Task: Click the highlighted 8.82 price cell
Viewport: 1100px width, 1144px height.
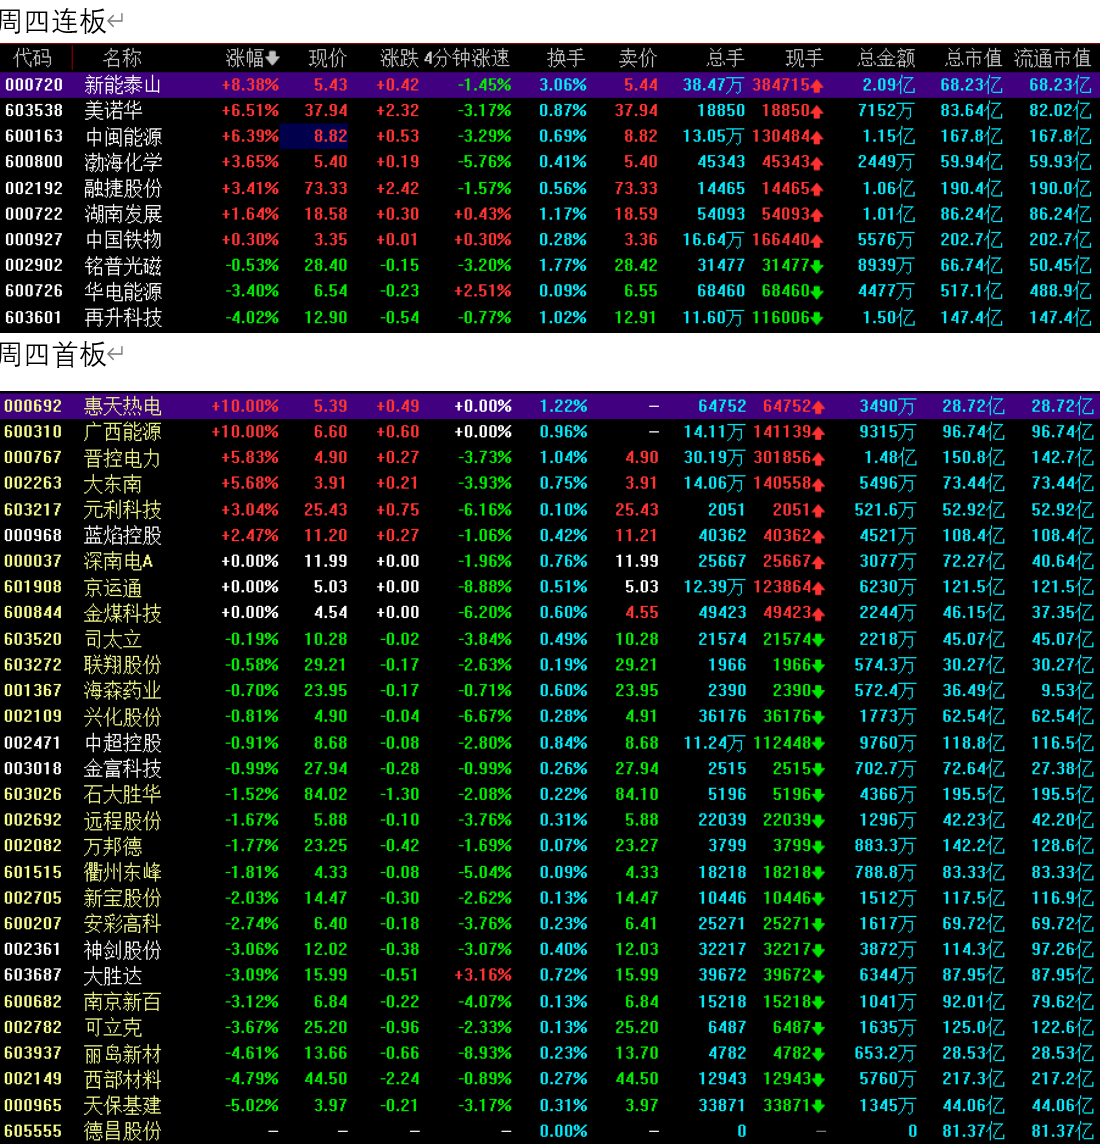Action: [x=314, y=136]
